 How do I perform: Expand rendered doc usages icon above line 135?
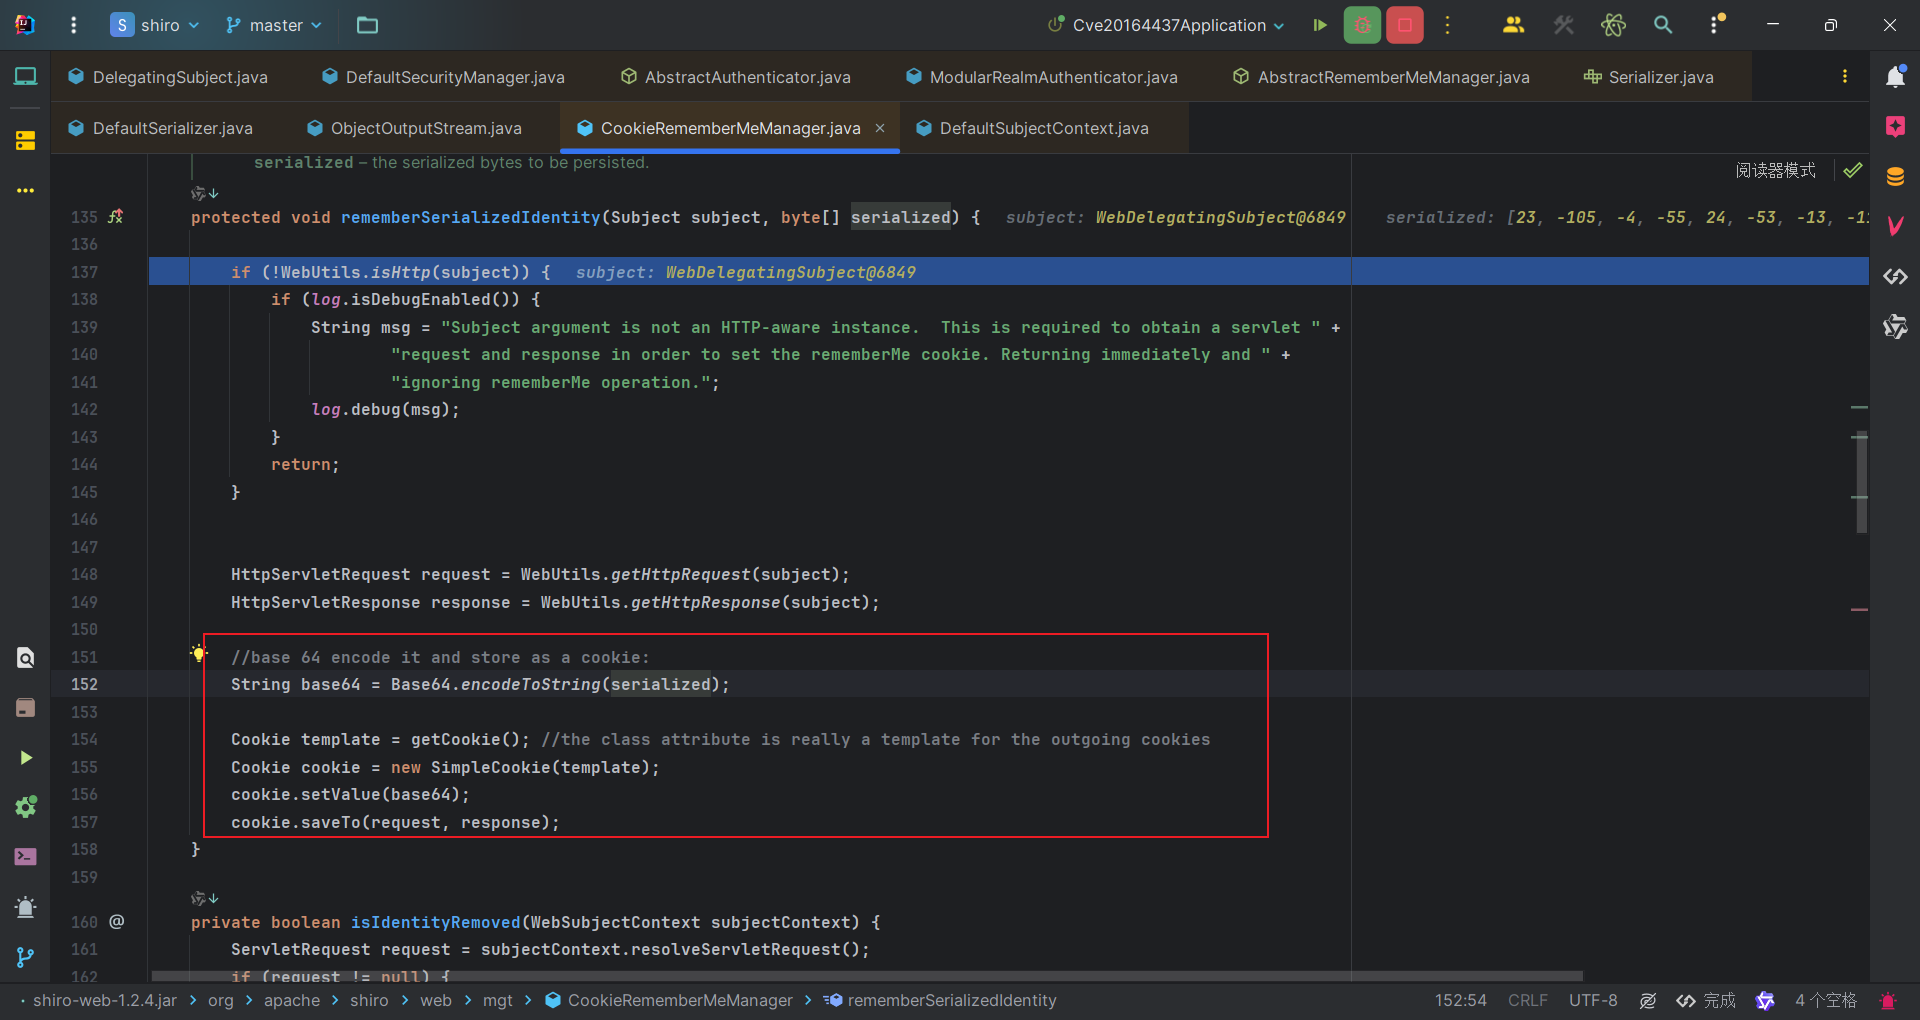pyautogui.click(x=205, y=193)
